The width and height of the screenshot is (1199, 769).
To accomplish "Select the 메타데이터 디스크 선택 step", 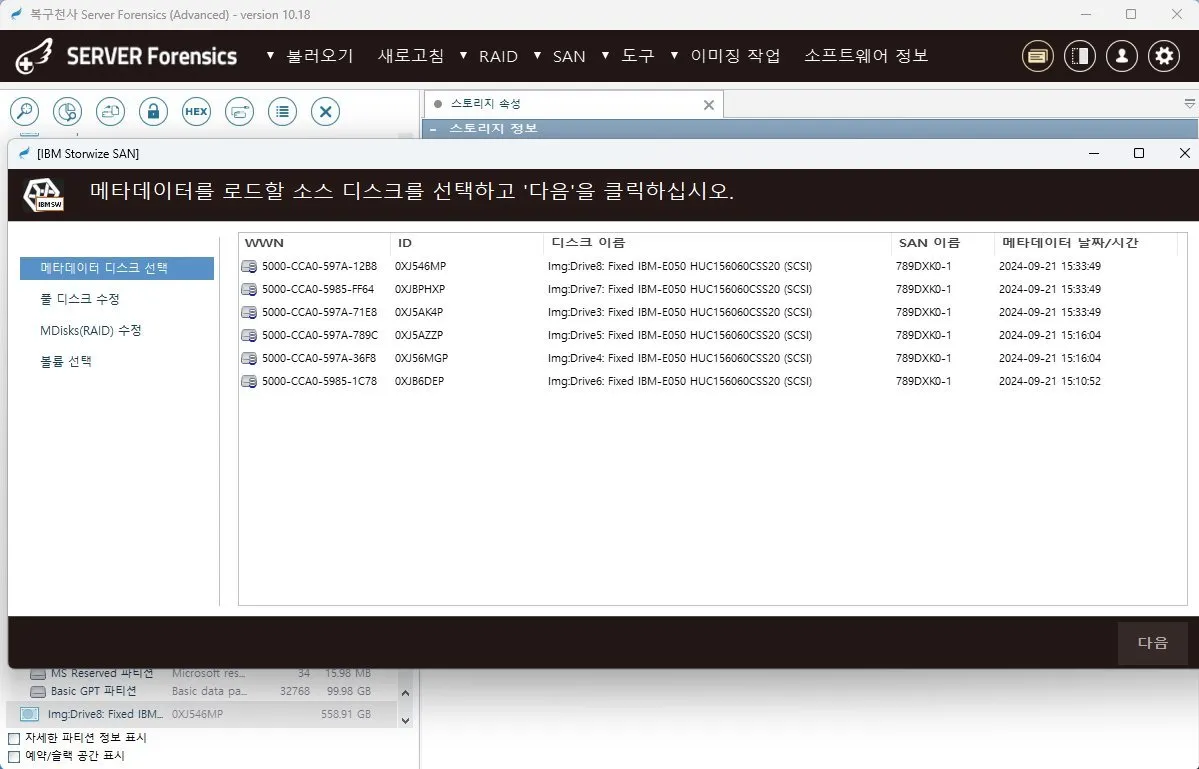I will pos(117,268).
